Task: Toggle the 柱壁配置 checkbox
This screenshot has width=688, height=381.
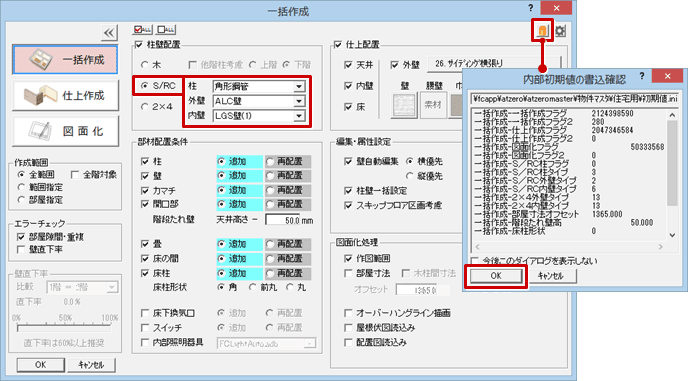Action: click(139, 44)
